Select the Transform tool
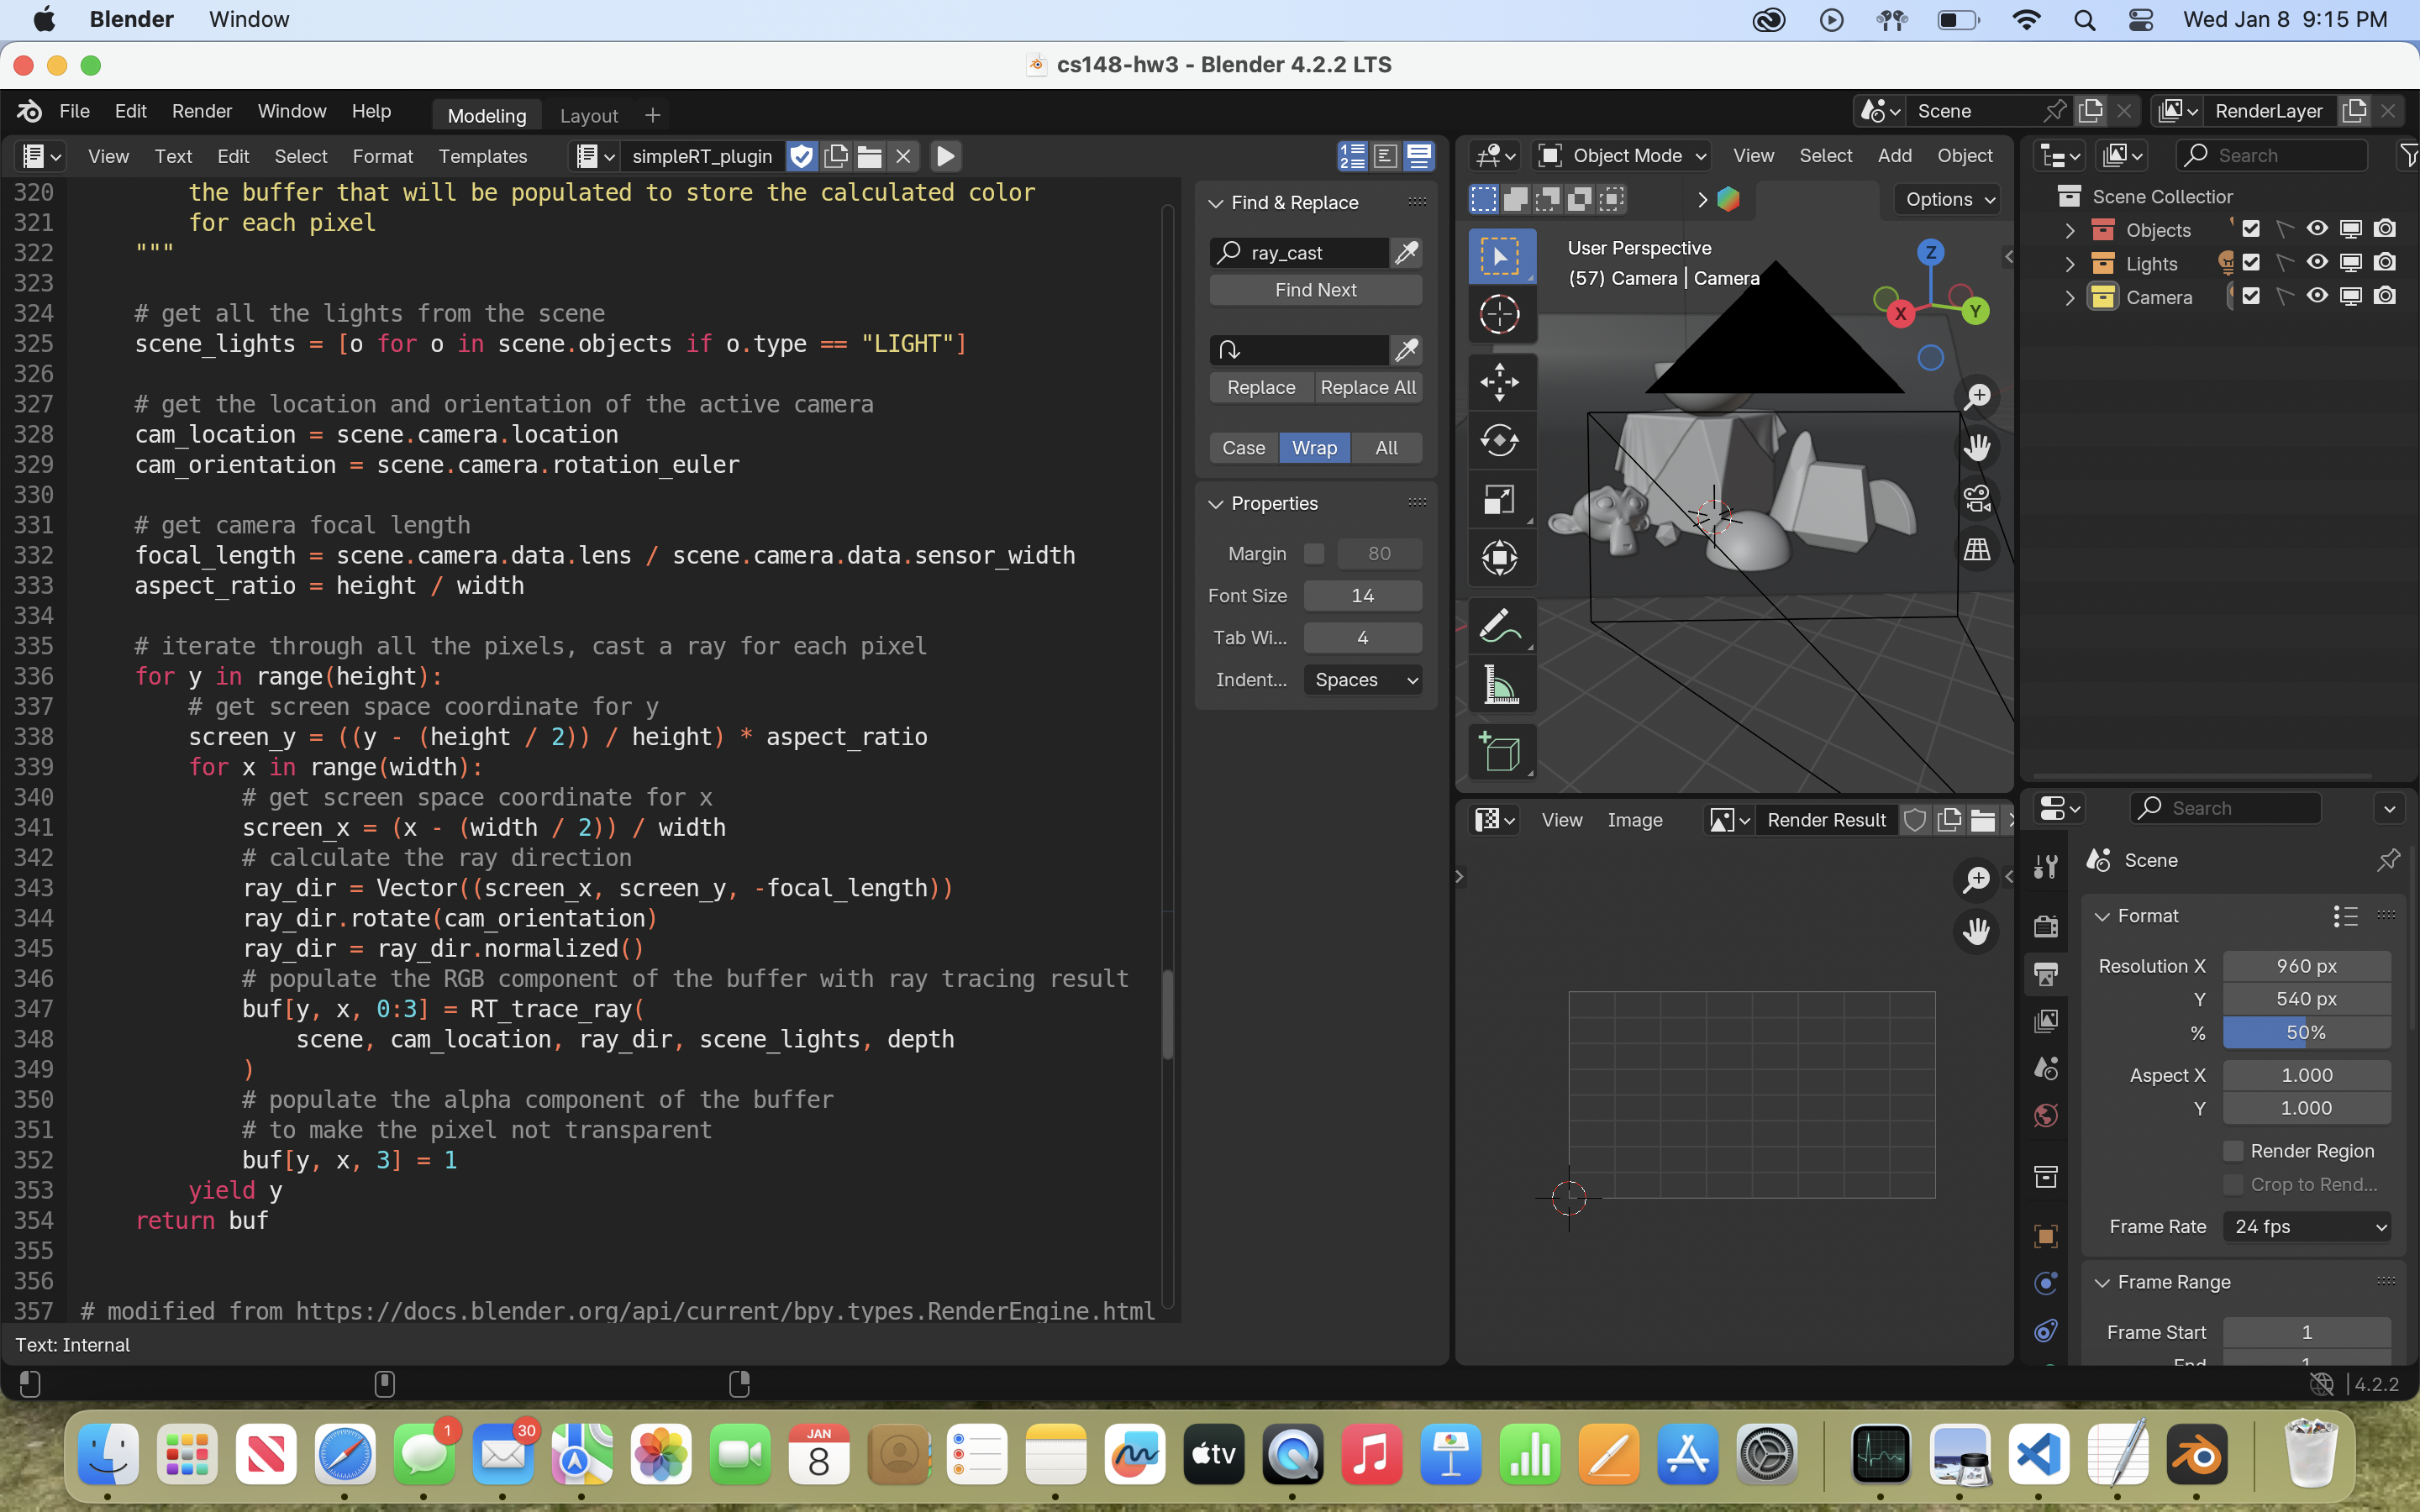Screen dimensions: 2420x1512 1500,557
